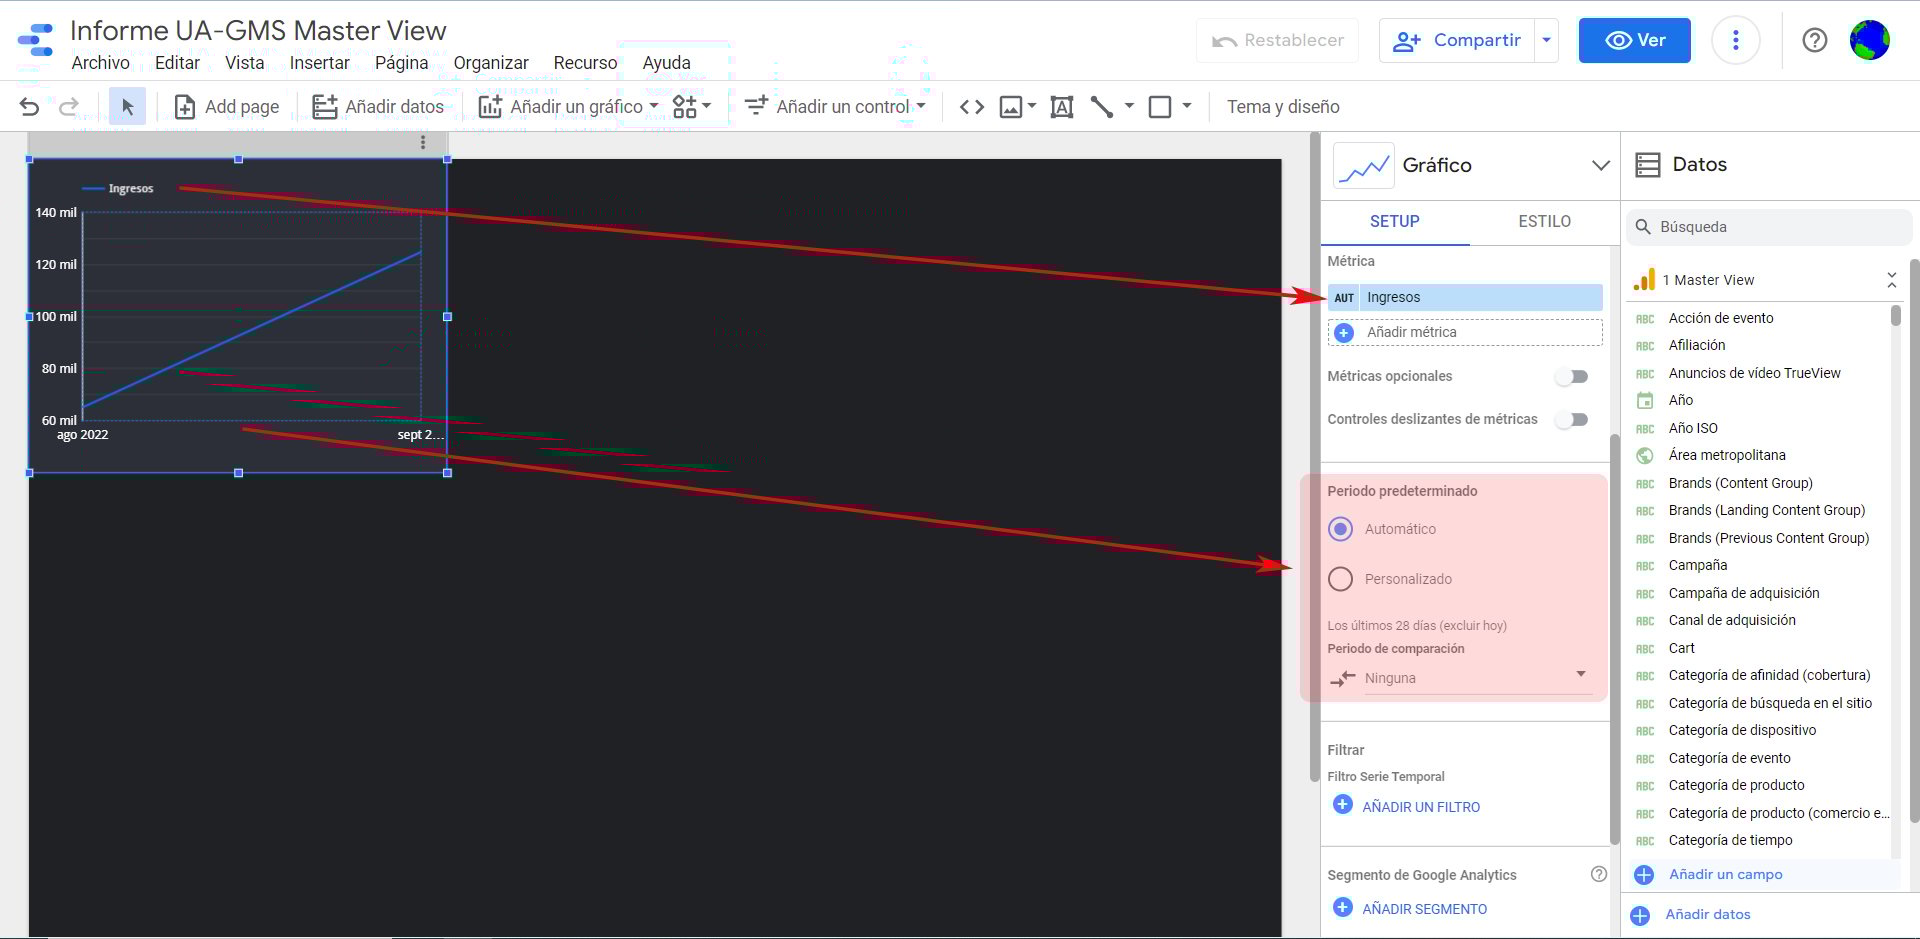Click the disabled Restablecer button
This screenshot has width=1920, height=939.
1277,40
